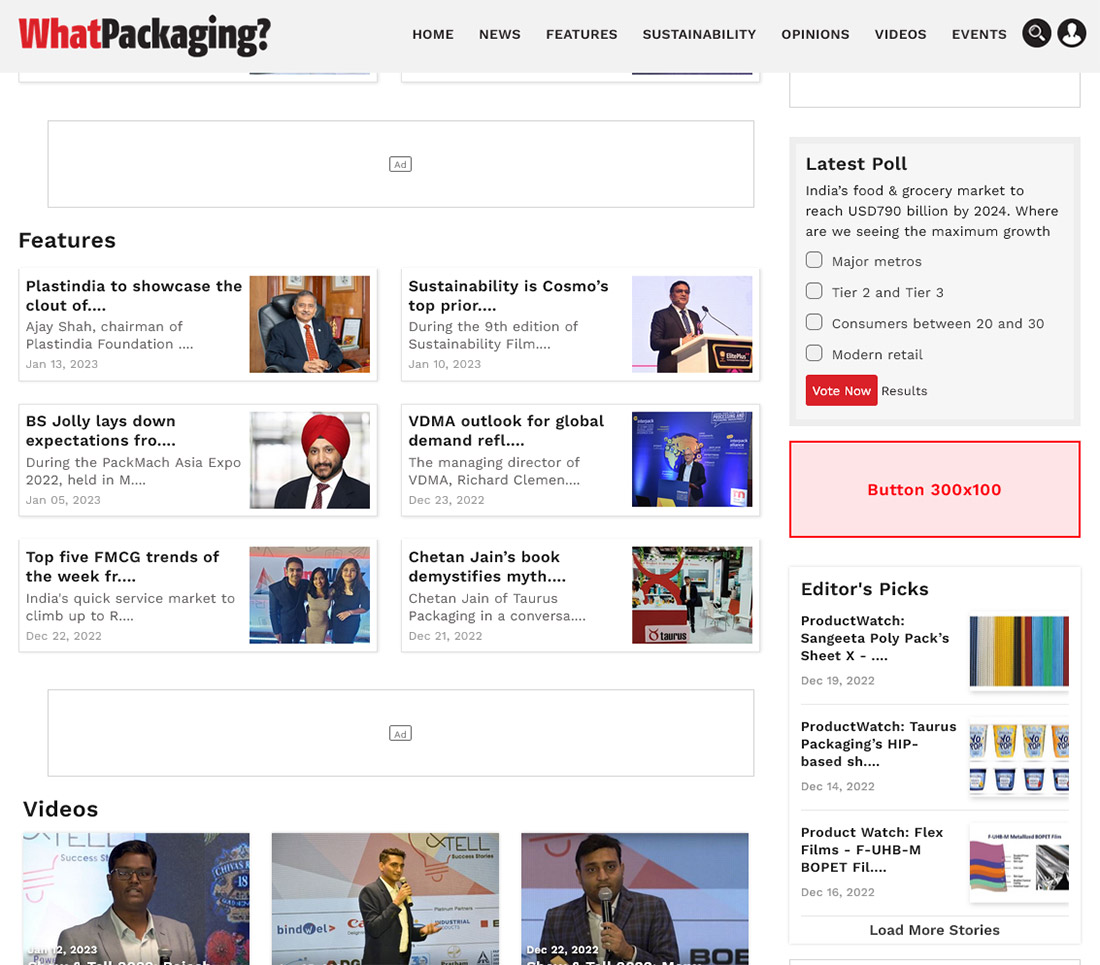Open Chetan Jain's book demystifies myth article
Viewport: 1100px width, 965px height.
point(487,567)
